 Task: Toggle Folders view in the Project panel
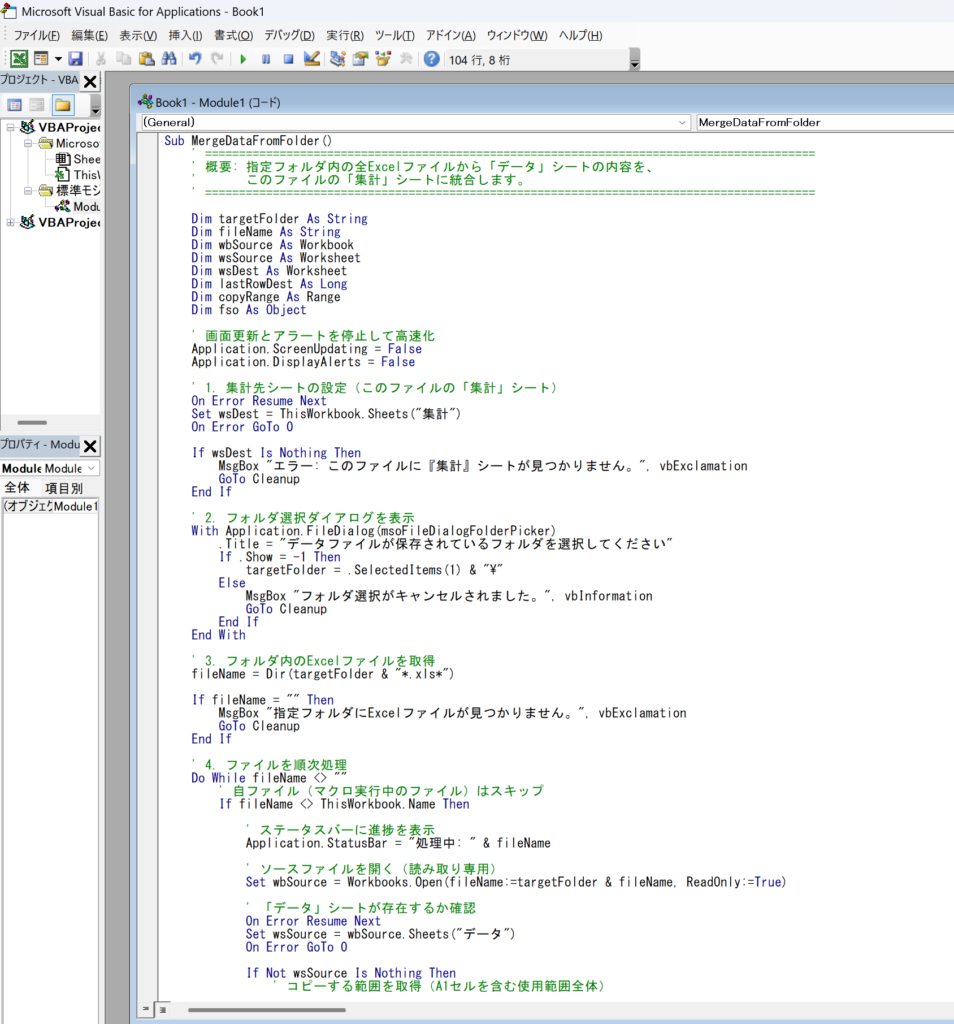[x=63, y=105]
